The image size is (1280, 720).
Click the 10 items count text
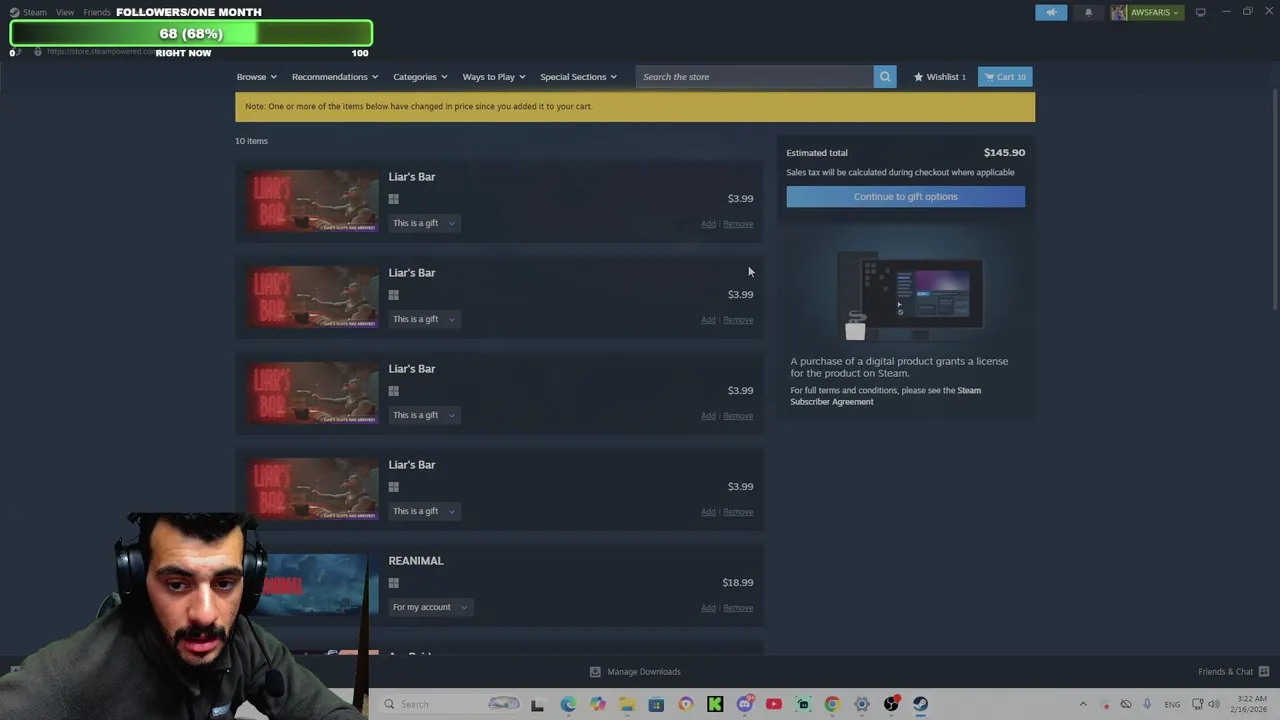point(251,141)
